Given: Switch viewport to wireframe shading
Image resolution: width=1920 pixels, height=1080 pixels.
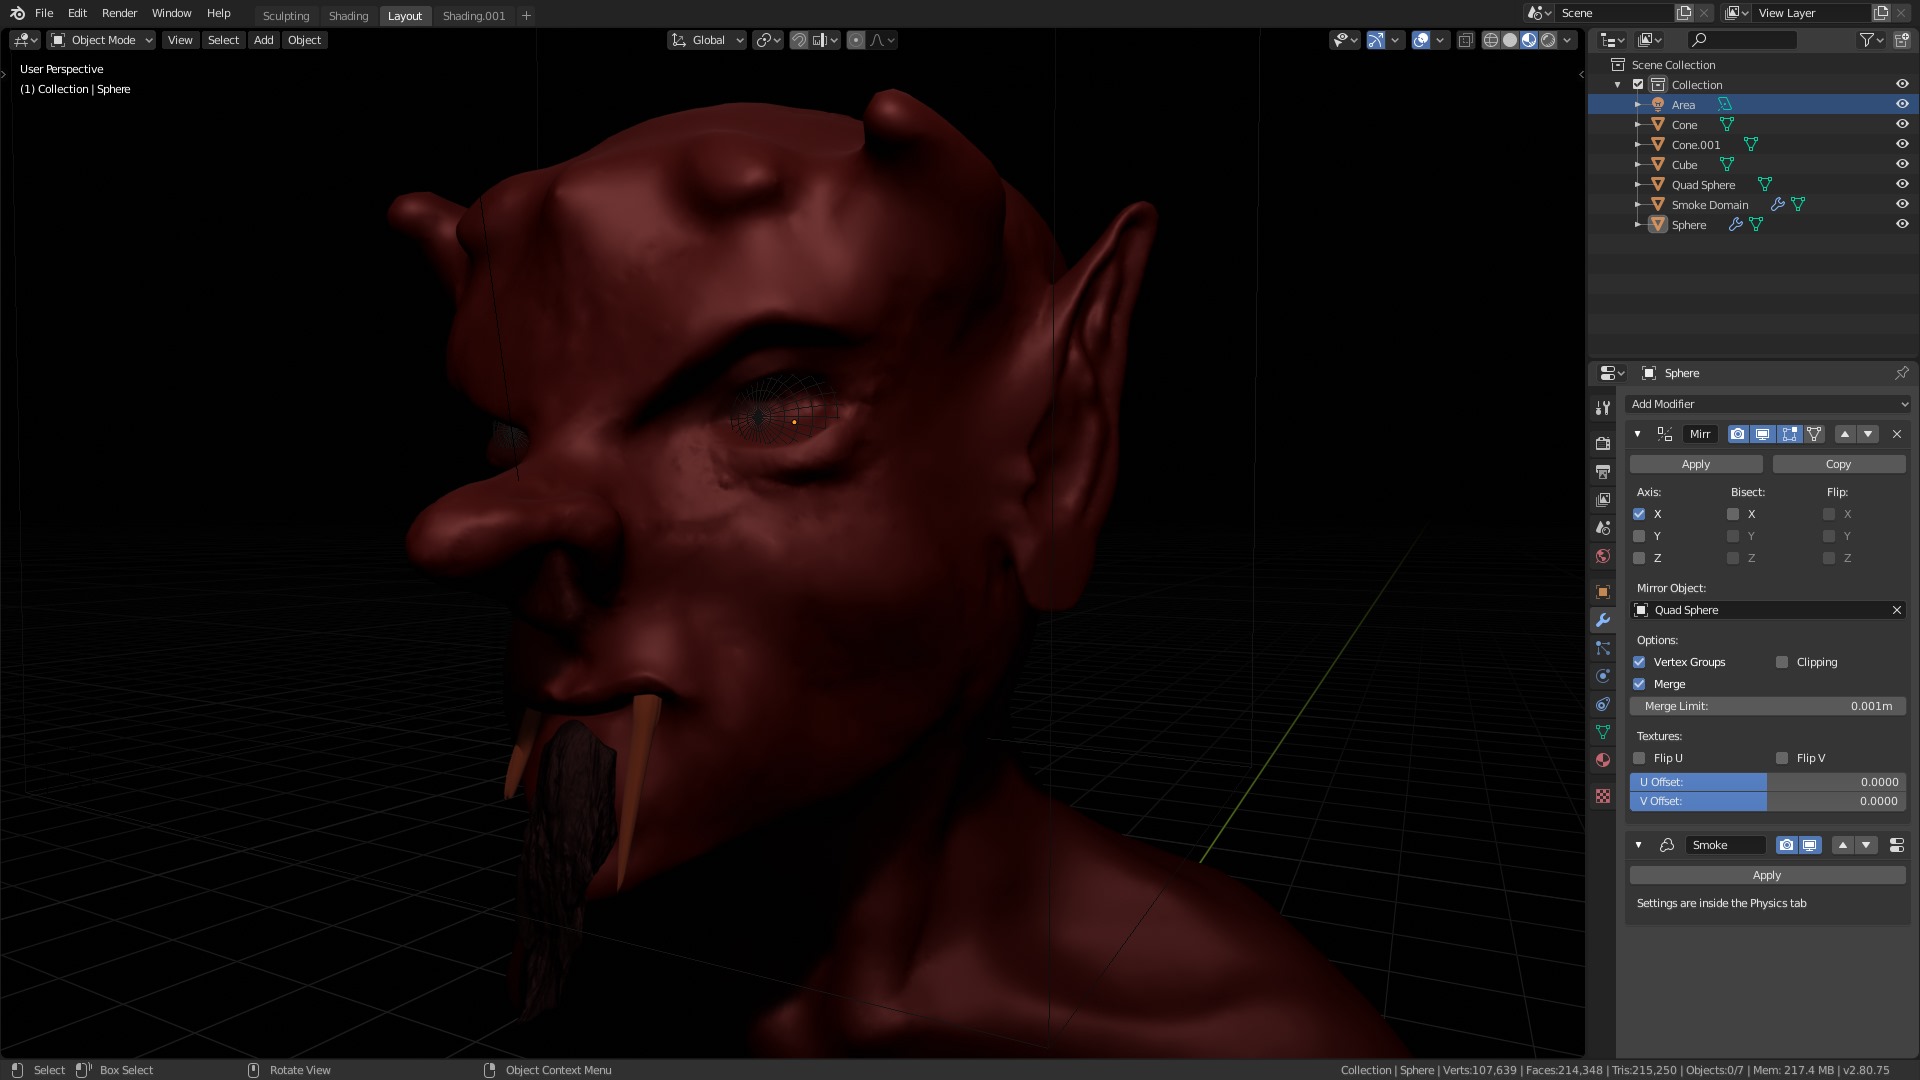Looking at the screenshot, I should click(x=1491, y=40).
